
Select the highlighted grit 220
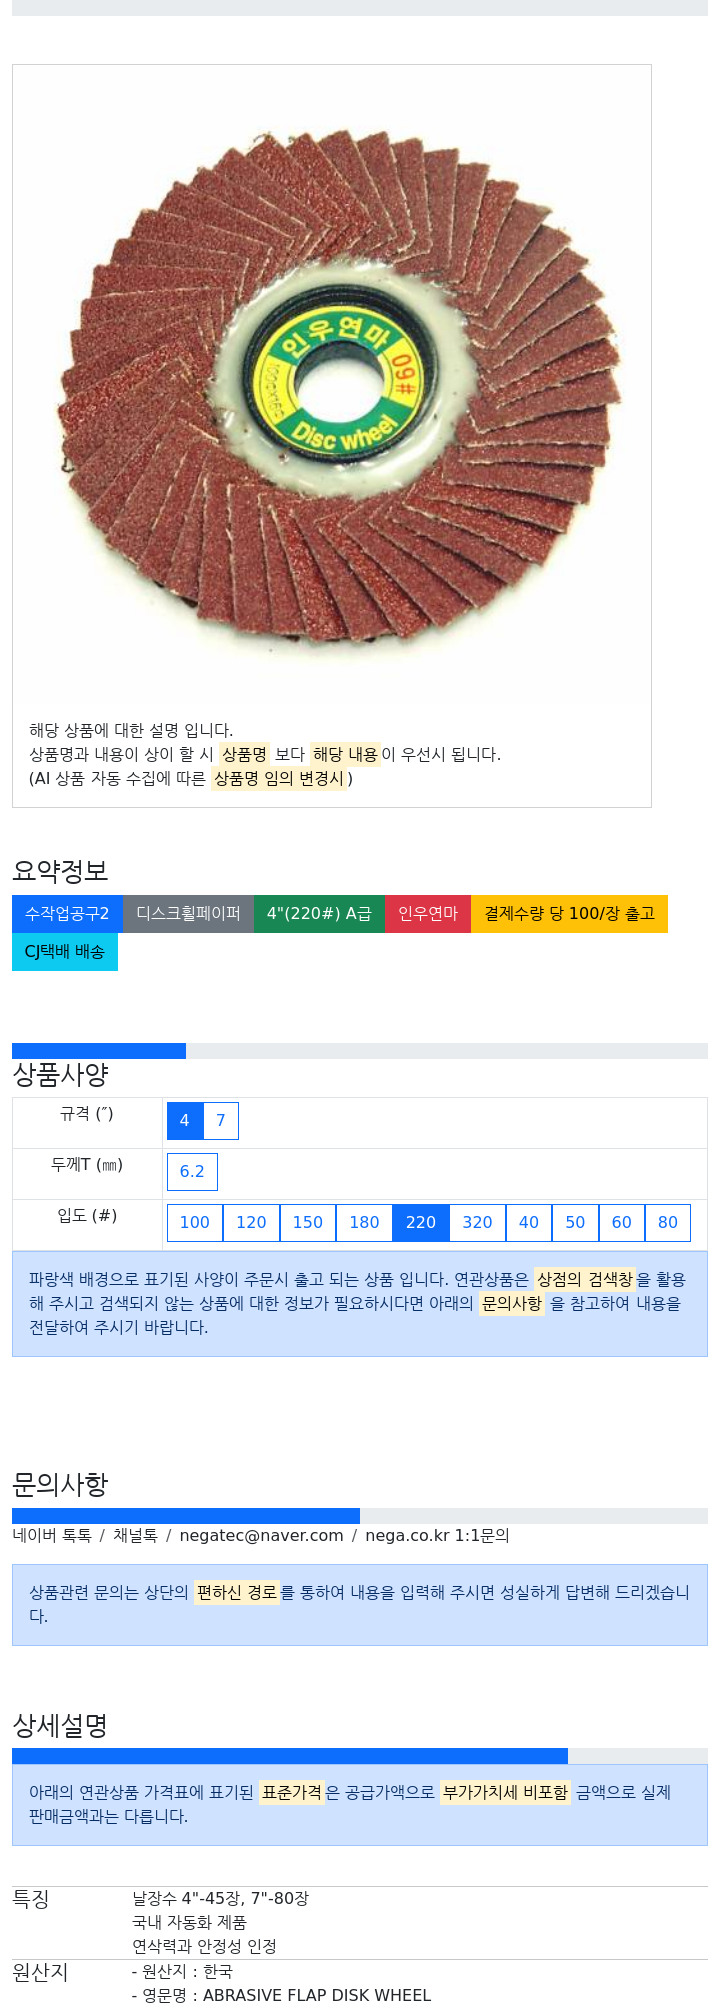tap(421, 1223)
